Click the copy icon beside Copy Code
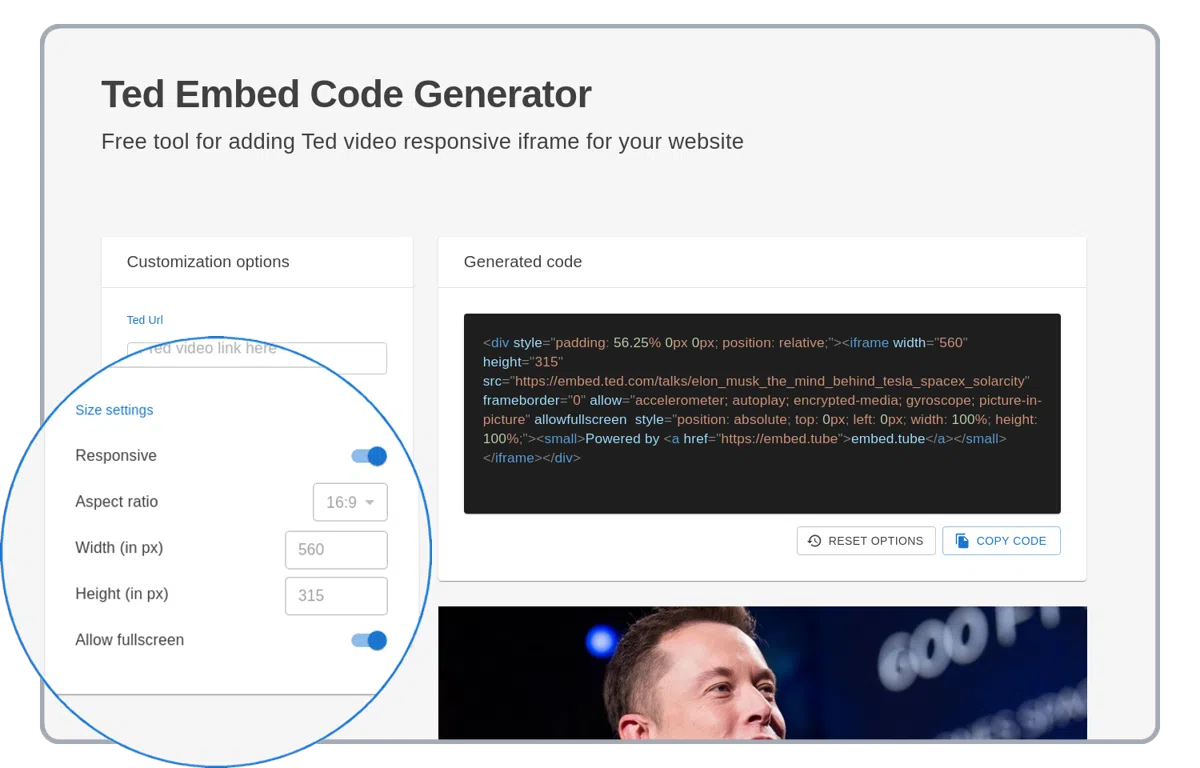 click(x=962, y=541)
